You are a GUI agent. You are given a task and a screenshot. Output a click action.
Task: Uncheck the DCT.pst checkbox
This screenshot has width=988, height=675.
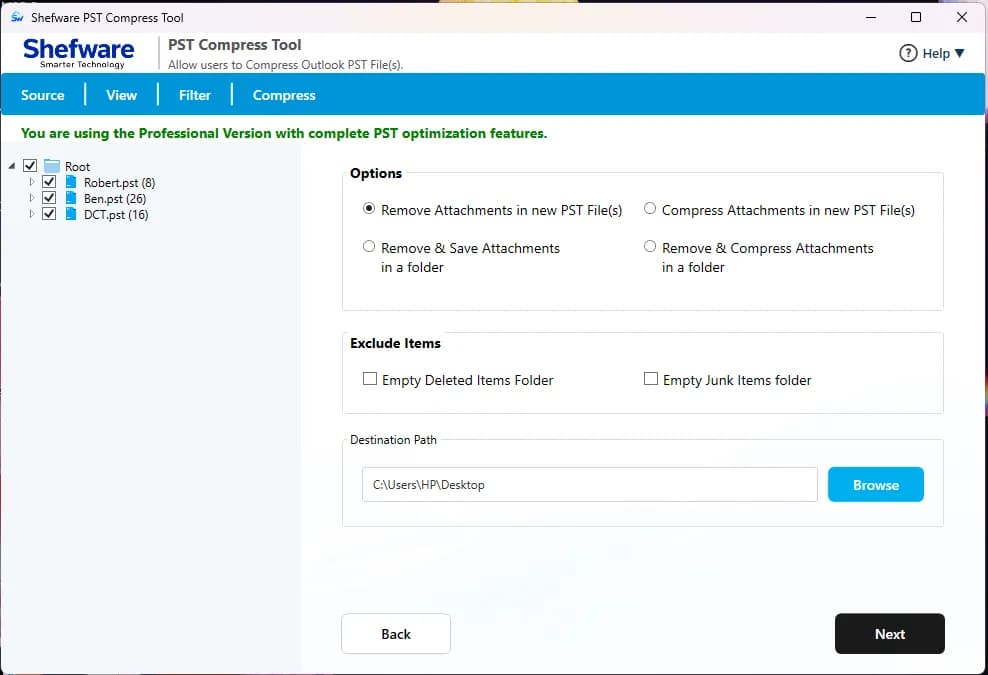point(49,214)
